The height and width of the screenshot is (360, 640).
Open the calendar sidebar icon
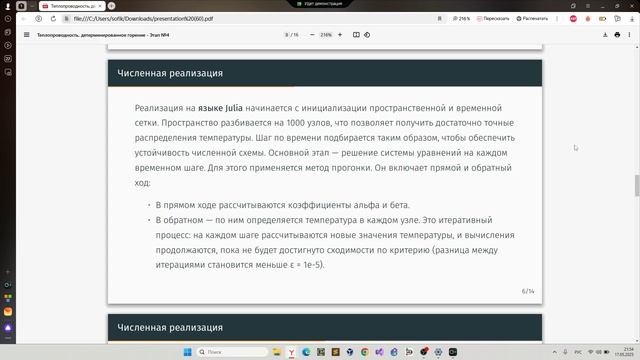pyautogui.click(x=8, y=59)
